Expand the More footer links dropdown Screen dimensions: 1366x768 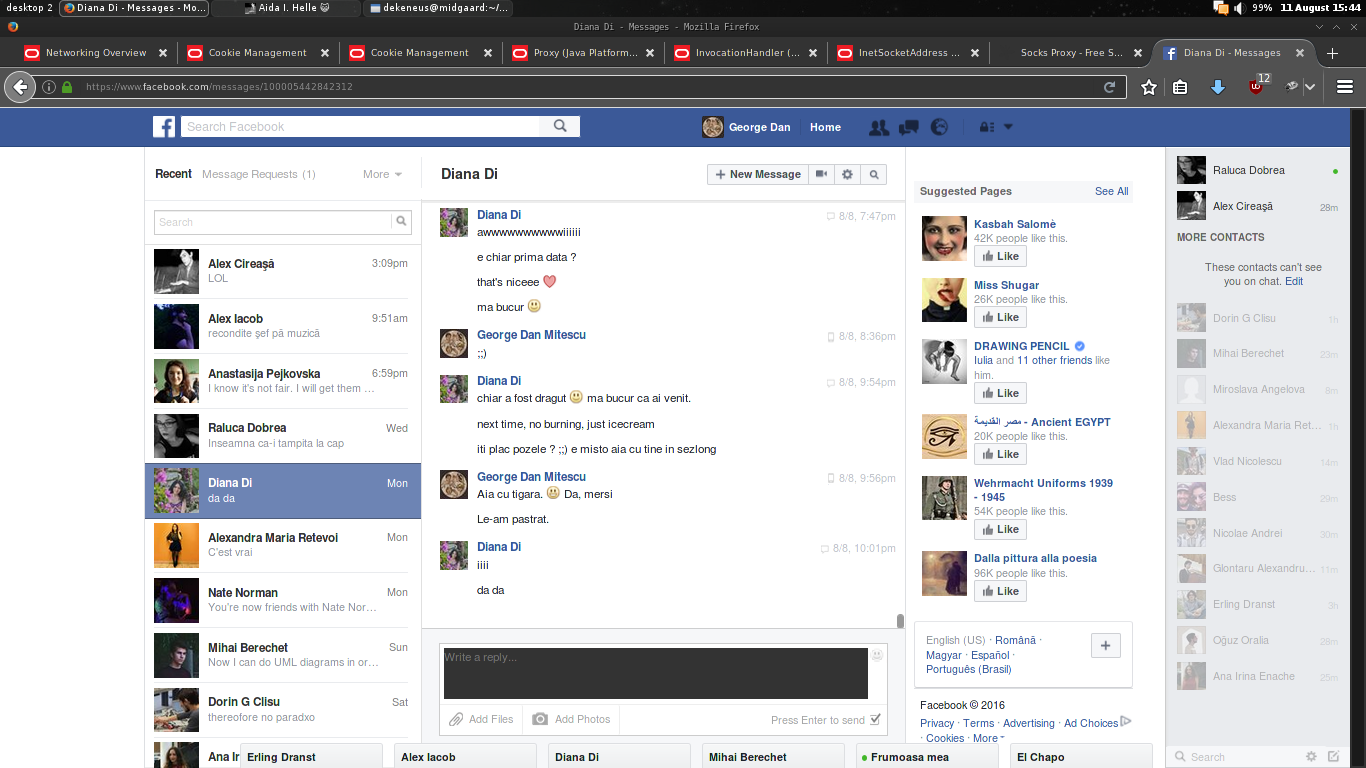point(987,738)
